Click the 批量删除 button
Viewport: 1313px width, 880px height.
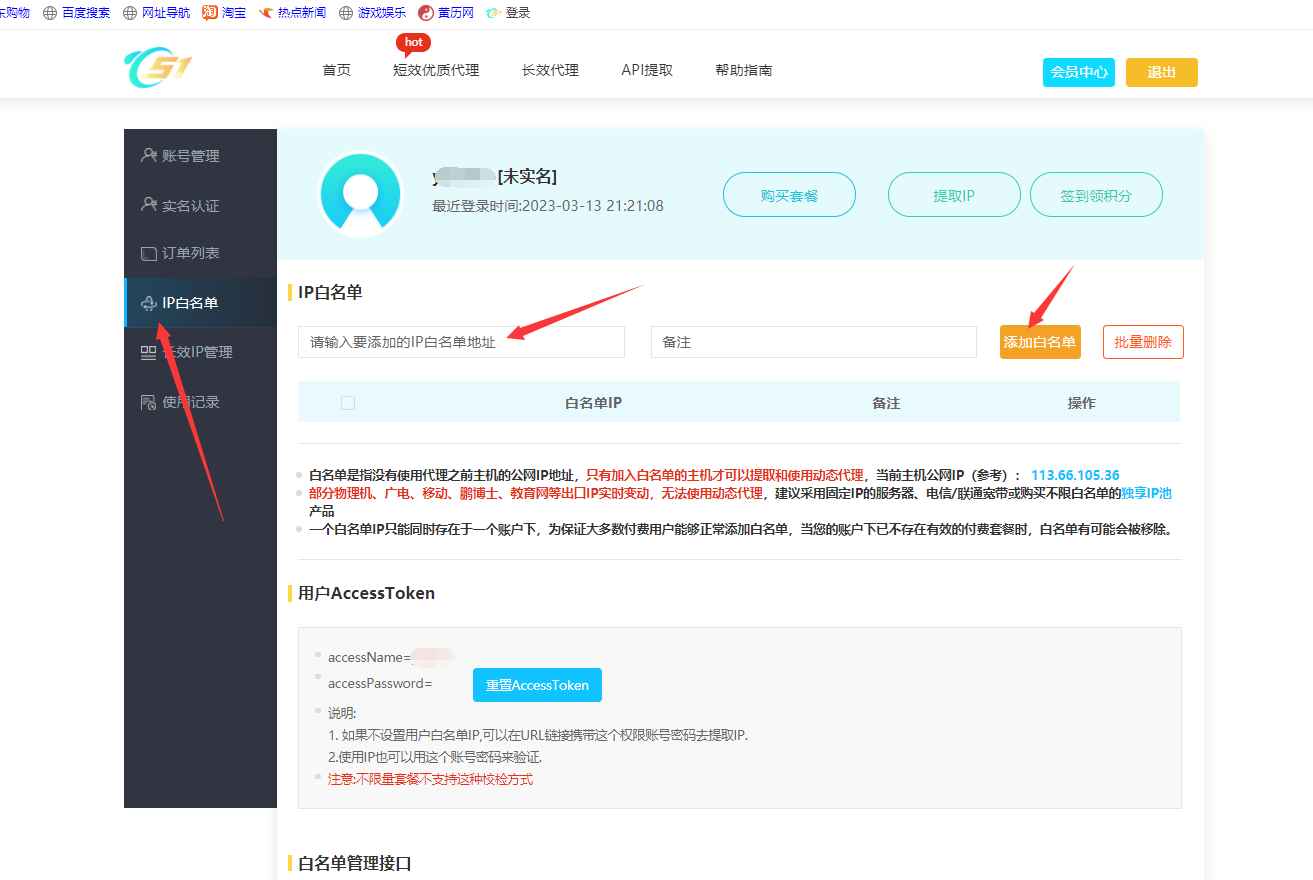[x=1143, y=342]
